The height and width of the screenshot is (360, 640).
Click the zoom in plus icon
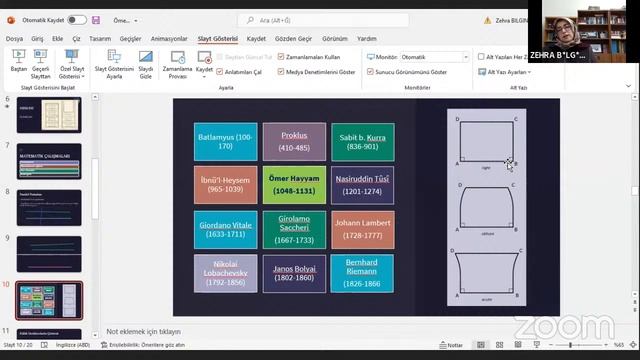pos(606,345)
